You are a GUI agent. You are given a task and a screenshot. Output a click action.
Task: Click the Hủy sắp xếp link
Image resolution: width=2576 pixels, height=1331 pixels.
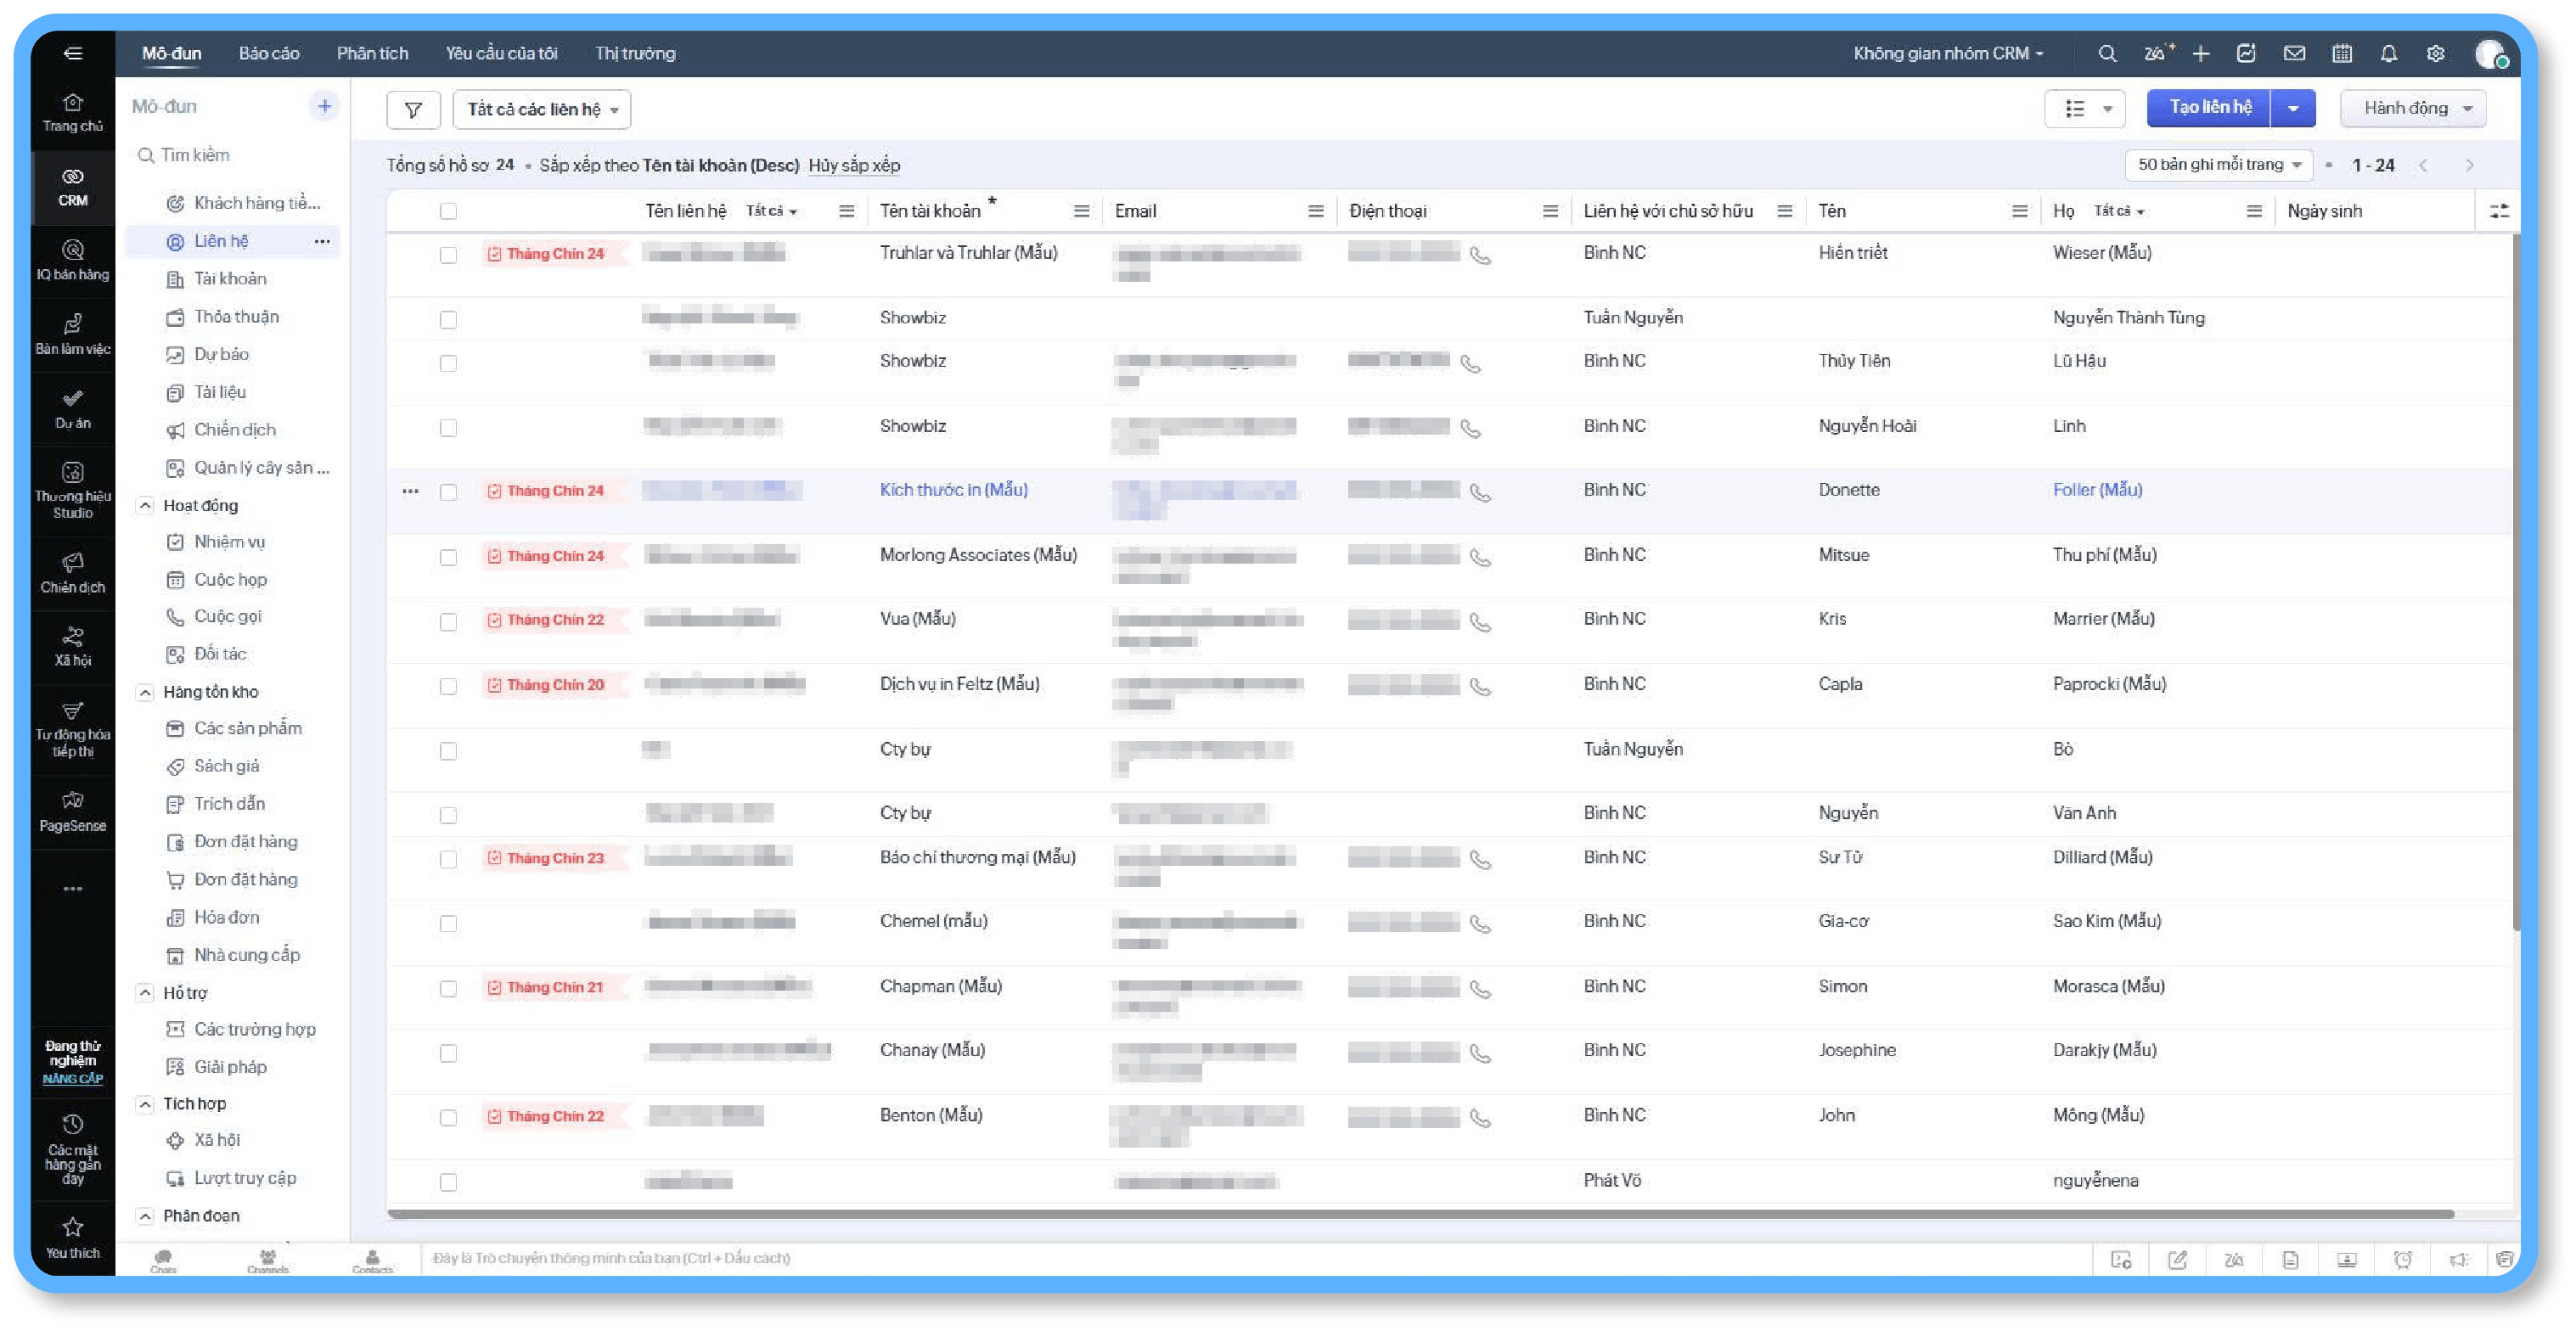pyautogui.click(x=853, y=165)
